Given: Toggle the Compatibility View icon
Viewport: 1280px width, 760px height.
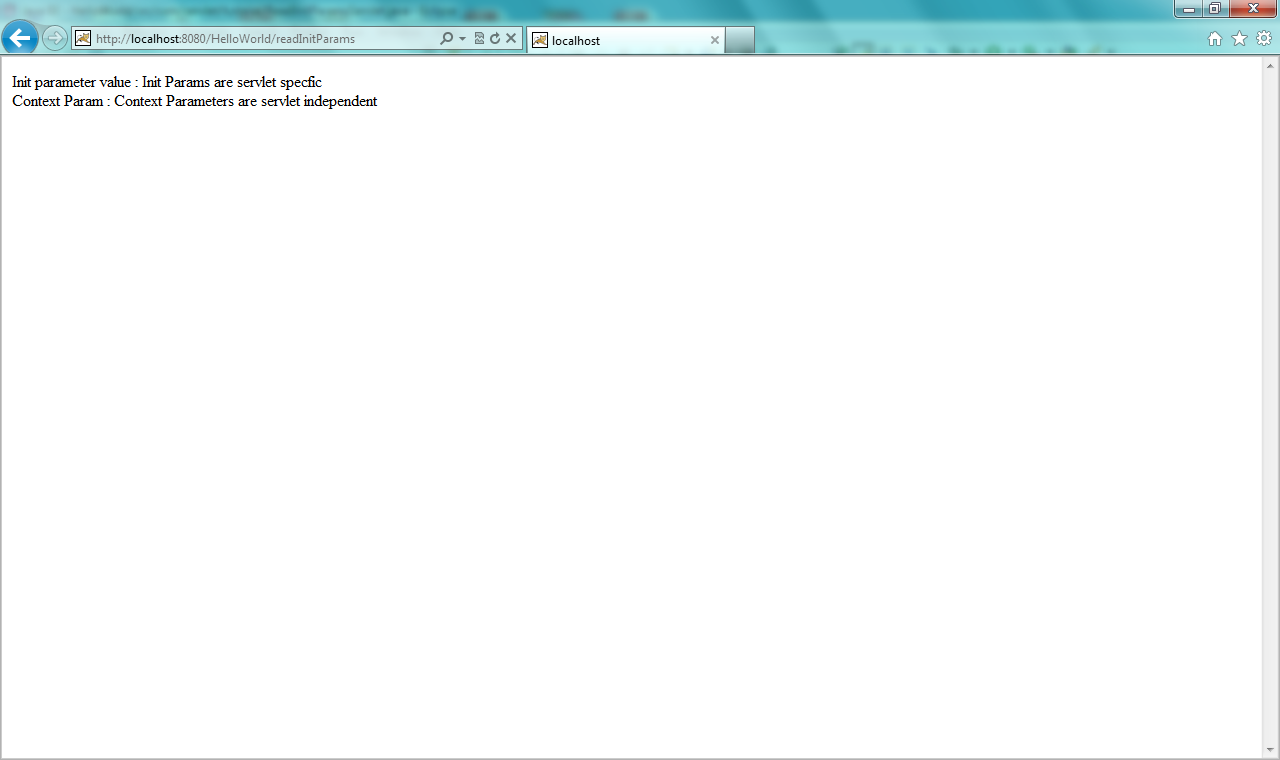Looking at the screenshot, I should pyautogui.click(x=479, y=39).
